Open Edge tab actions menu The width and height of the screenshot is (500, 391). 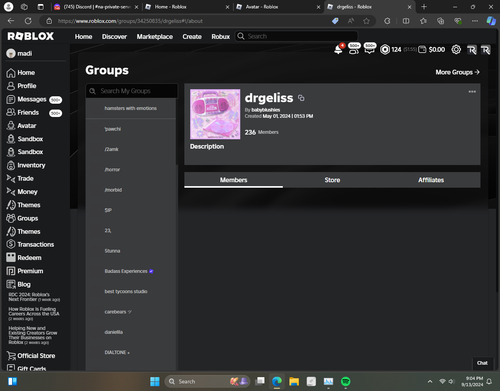41,7
